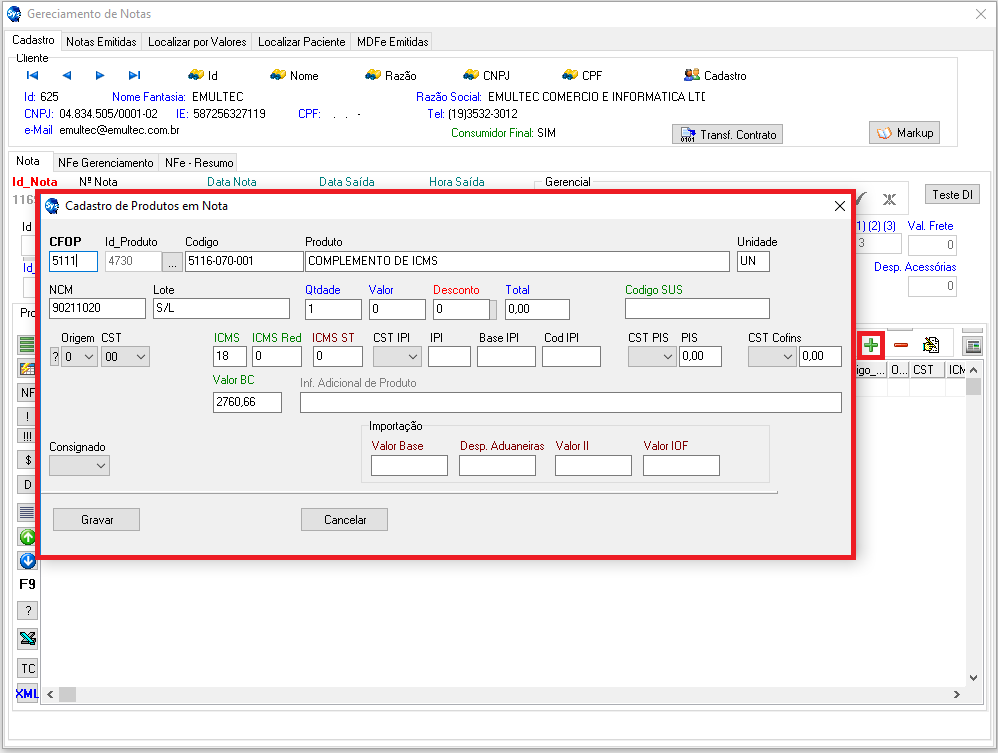The image size is (998, 753).
Task: Open the Origem dropdown
Action: click(79, 356)
